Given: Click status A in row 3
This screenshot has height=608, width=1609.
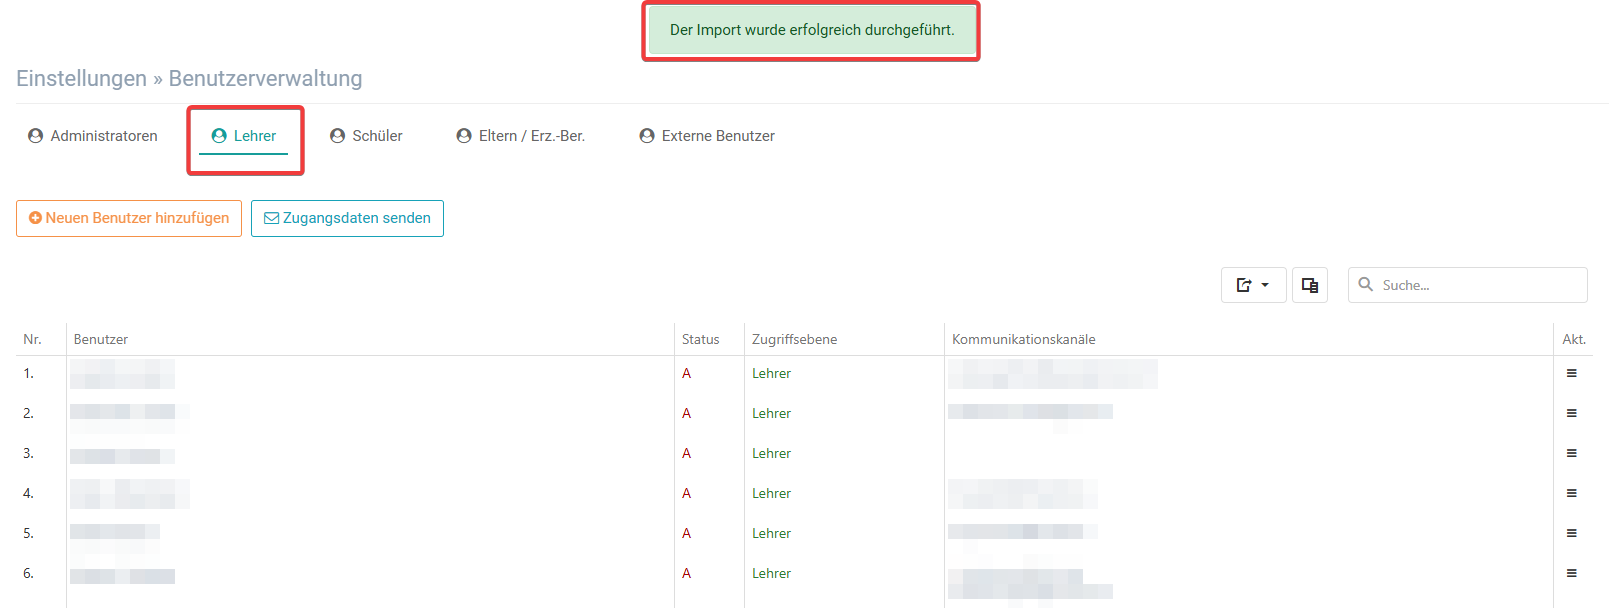Looking at the screenshot, I should (x=686, y=453).
